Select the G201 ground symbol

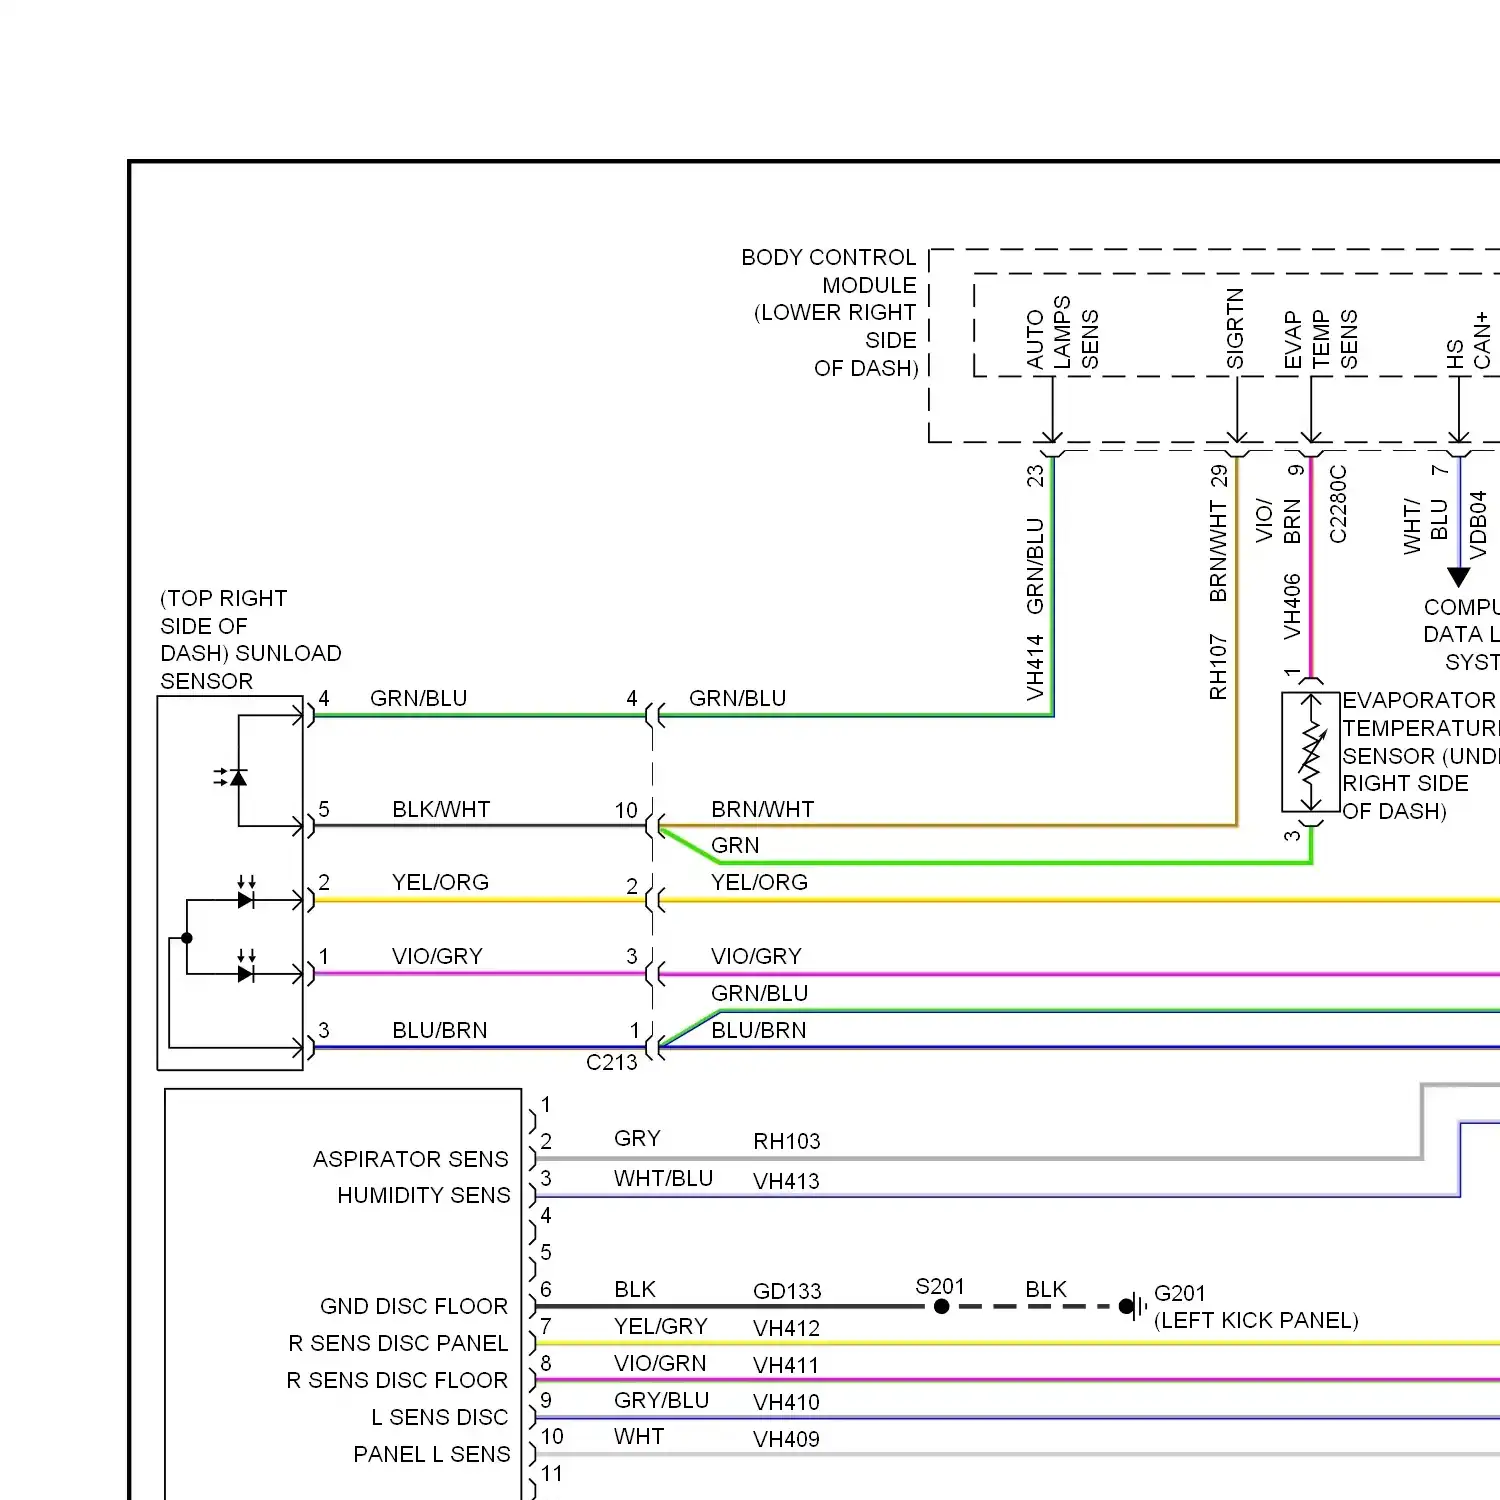pyautogui.click(x=1131, y=1306)
